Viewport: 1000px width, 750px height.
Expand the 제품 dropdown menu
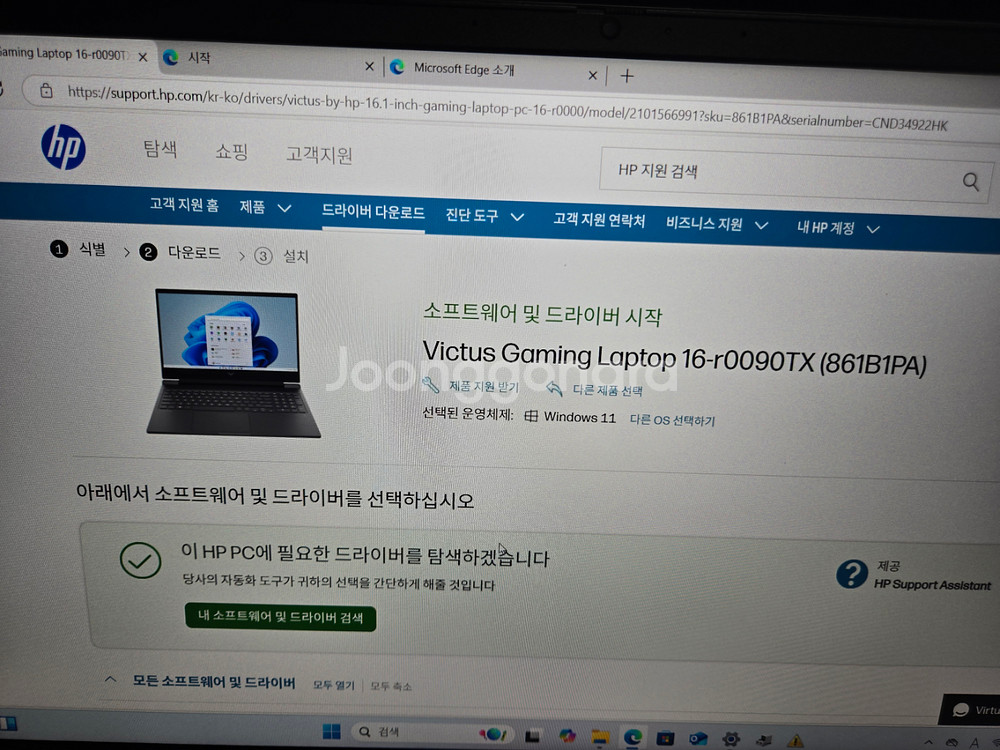point(284,208)
